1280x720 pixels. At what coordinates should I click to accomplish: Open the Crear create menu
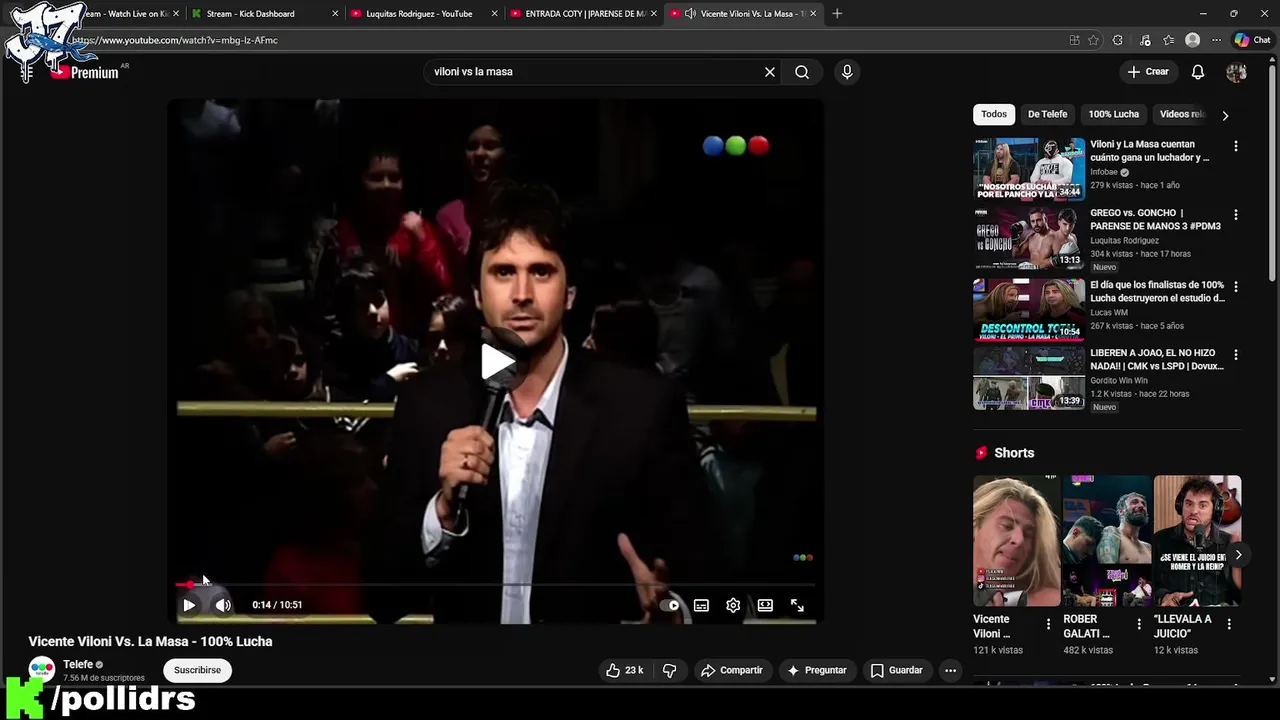(1148, 72)
